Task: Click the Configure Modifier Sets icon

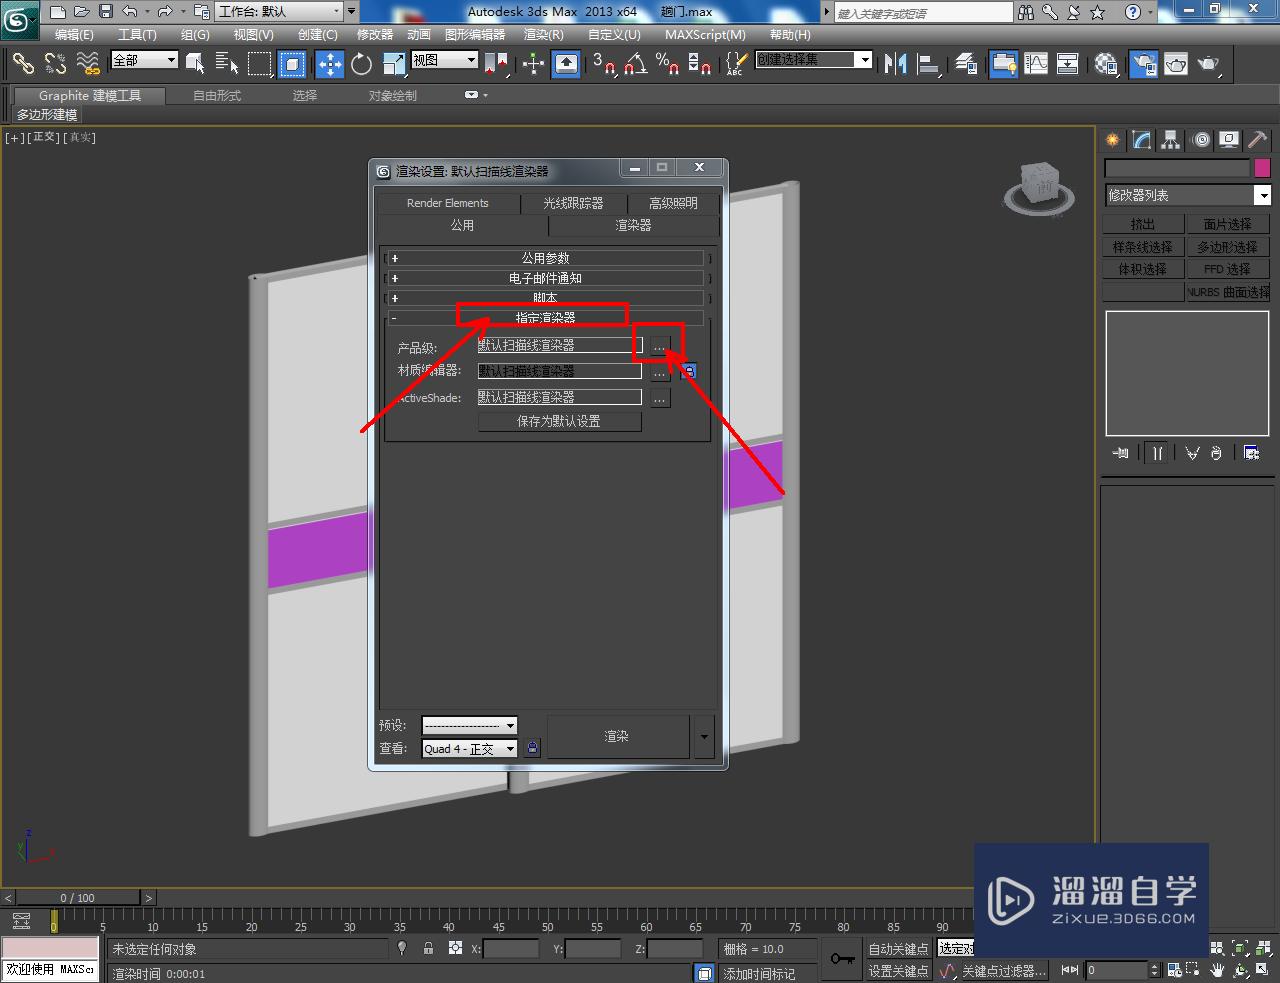Action: pos(1251,453)
